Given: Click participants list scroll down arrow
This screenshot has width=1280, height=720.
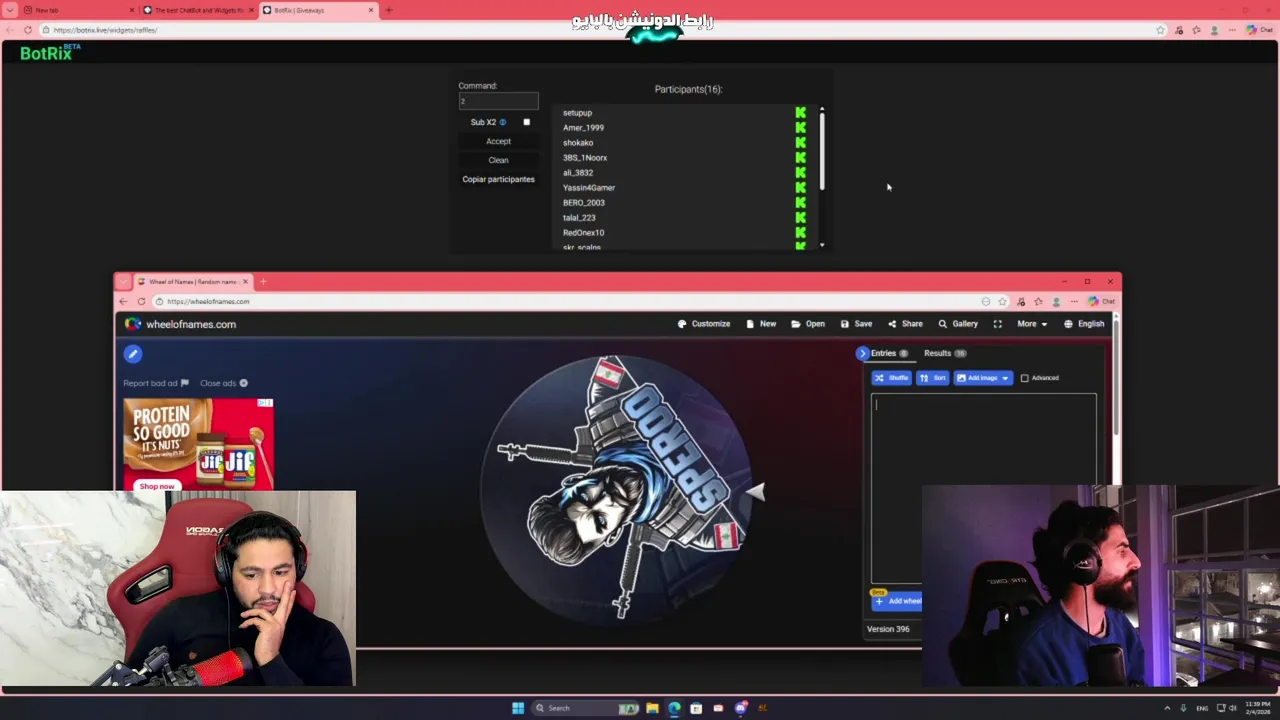Looking at the screenshot, I should pos(822,245).
